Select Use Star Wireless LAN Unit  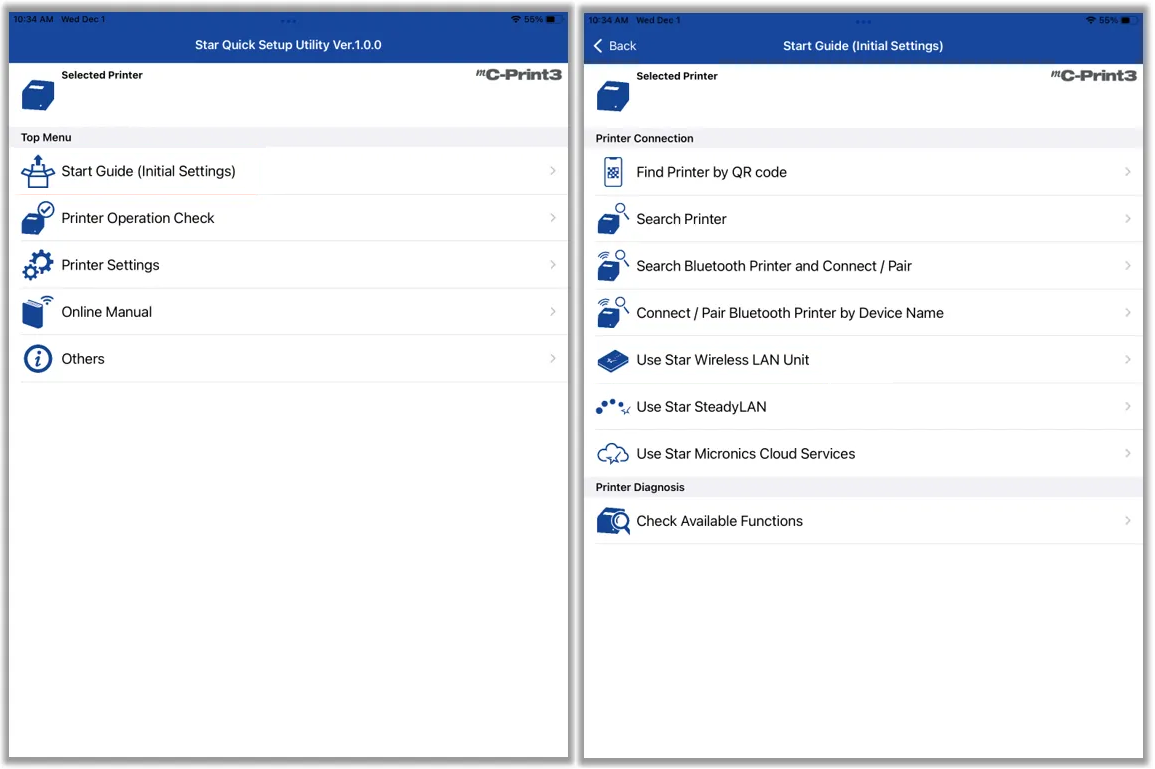point(863,360)
